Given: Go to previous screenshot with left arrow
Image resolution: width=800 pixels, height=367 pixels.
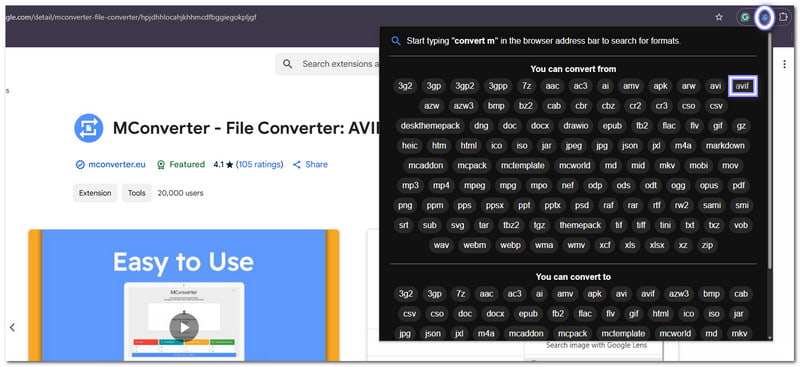Looking at the screenshot, I should (12, 327).
